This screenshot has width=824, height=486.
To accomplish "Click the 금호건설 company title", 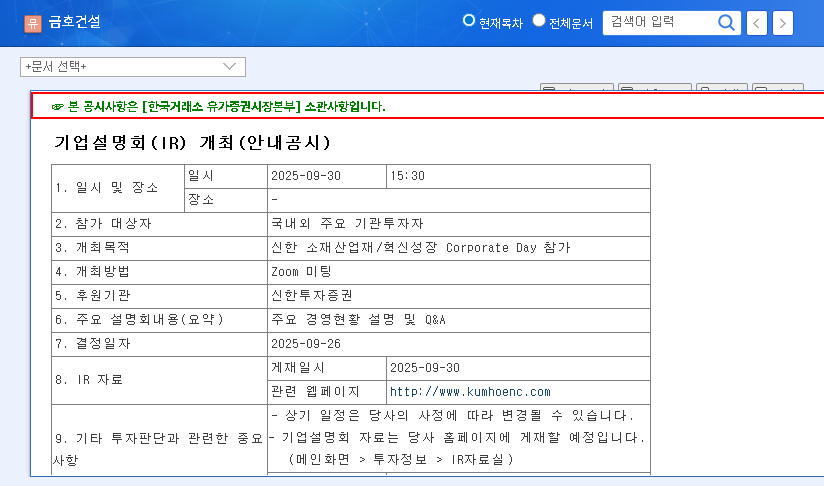I will 74,22.
